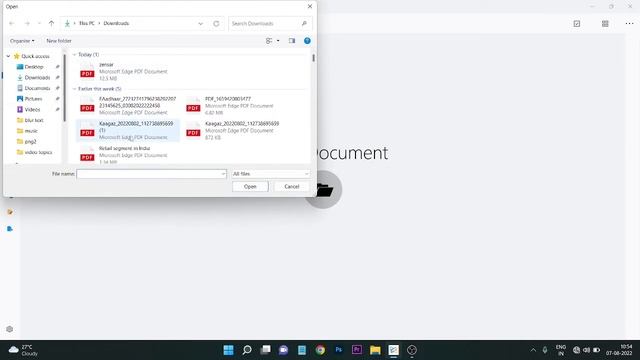This screenshot has width=640, height=360.
Task: Create a New folder
Action: 59,41
